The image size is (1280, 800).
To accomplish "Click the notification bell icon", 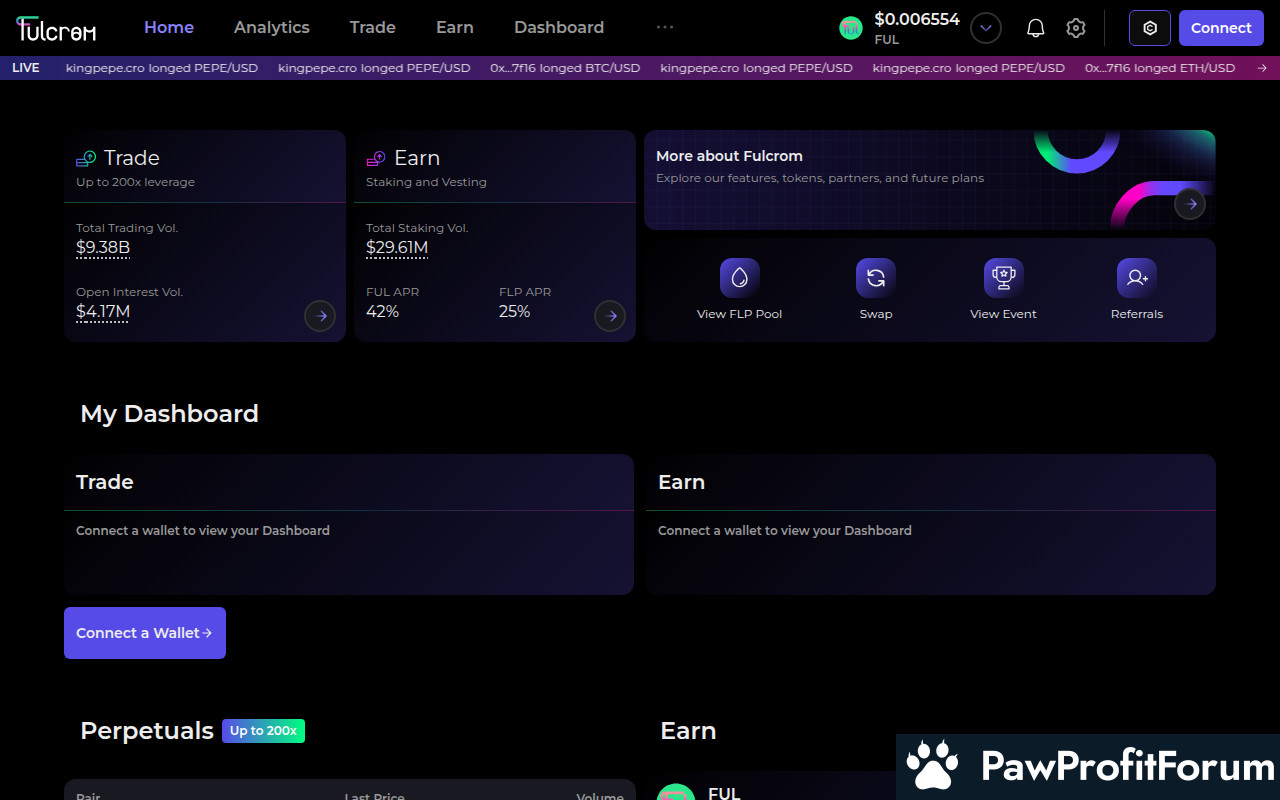I will [1035, 28].
